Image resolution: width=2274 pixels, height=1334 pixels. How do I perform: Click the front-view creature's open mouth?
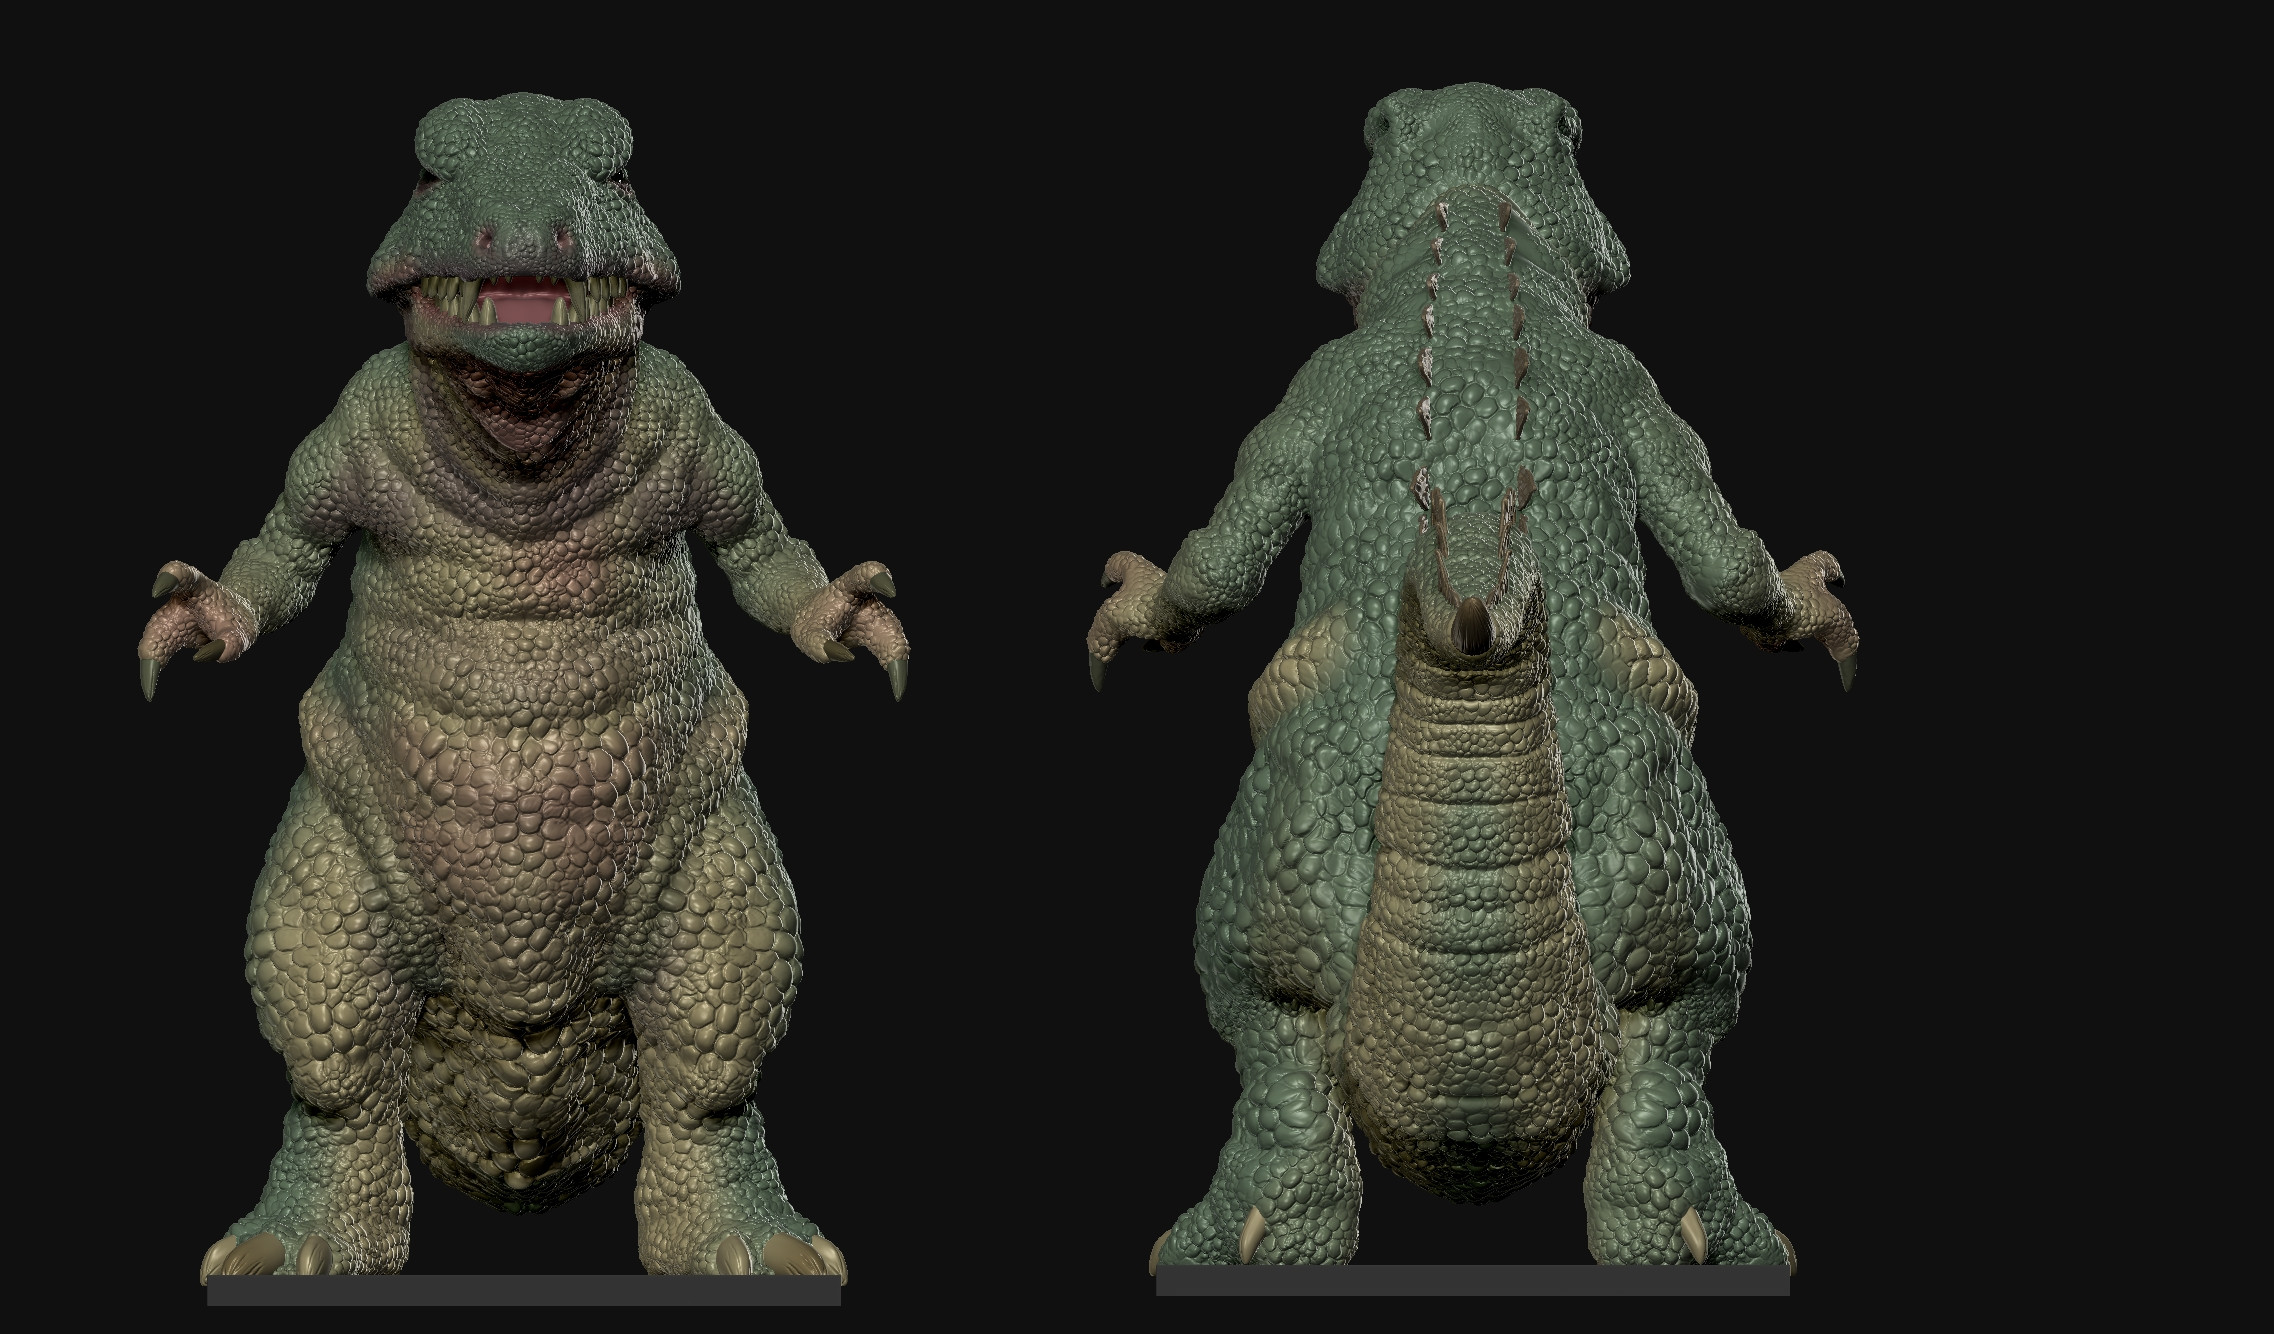point(522,304)
